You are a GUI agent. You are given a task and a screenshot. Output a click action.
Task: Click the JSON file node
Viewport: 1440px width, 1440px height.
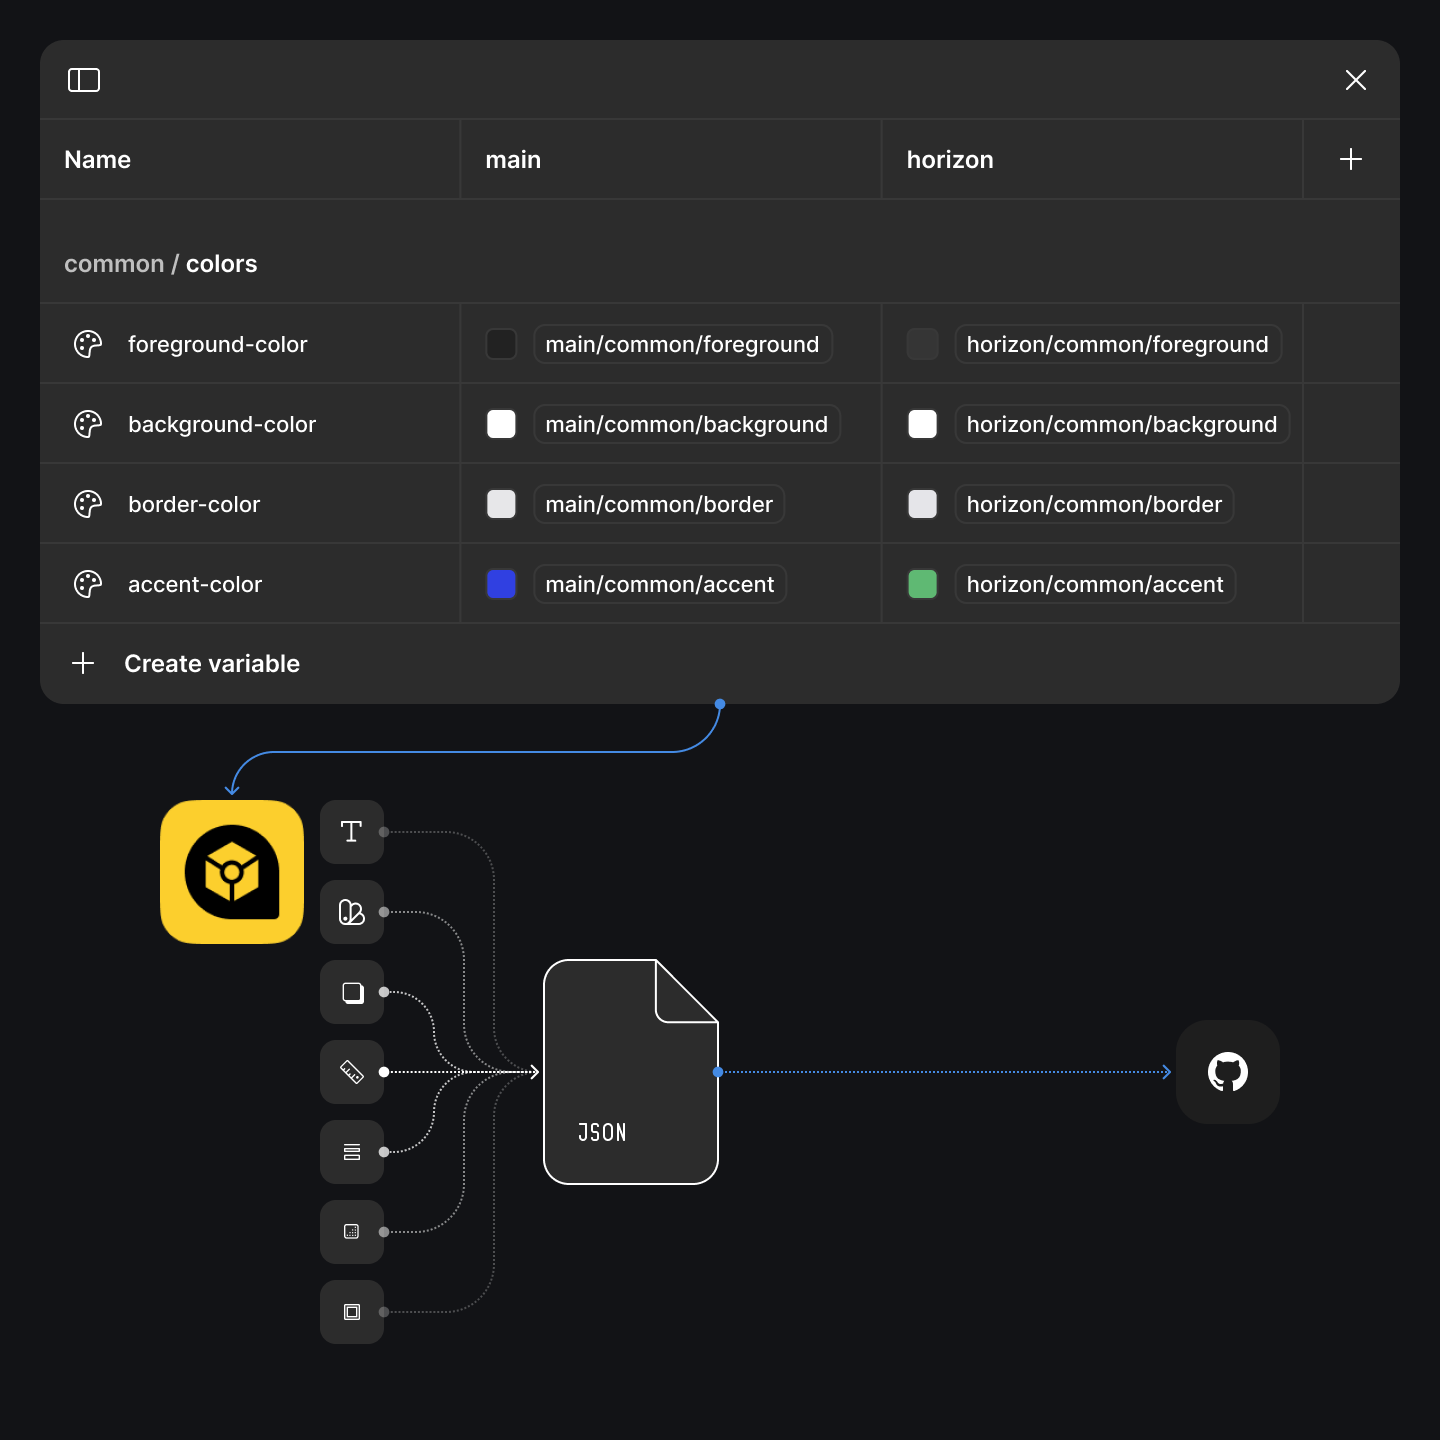point(630,1072)
